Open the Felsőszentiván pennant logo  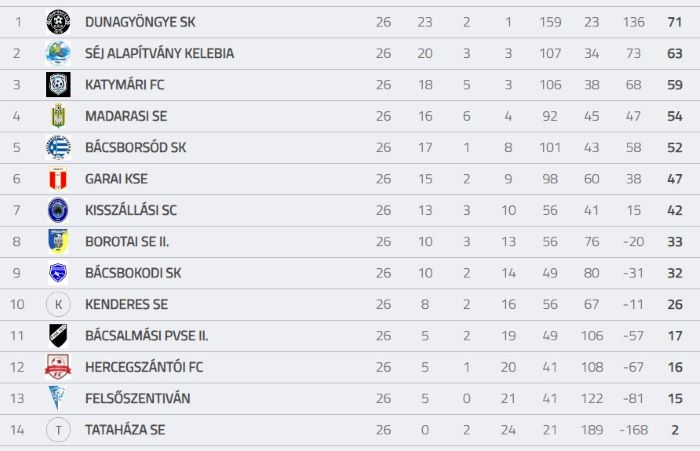click(57, 398)
